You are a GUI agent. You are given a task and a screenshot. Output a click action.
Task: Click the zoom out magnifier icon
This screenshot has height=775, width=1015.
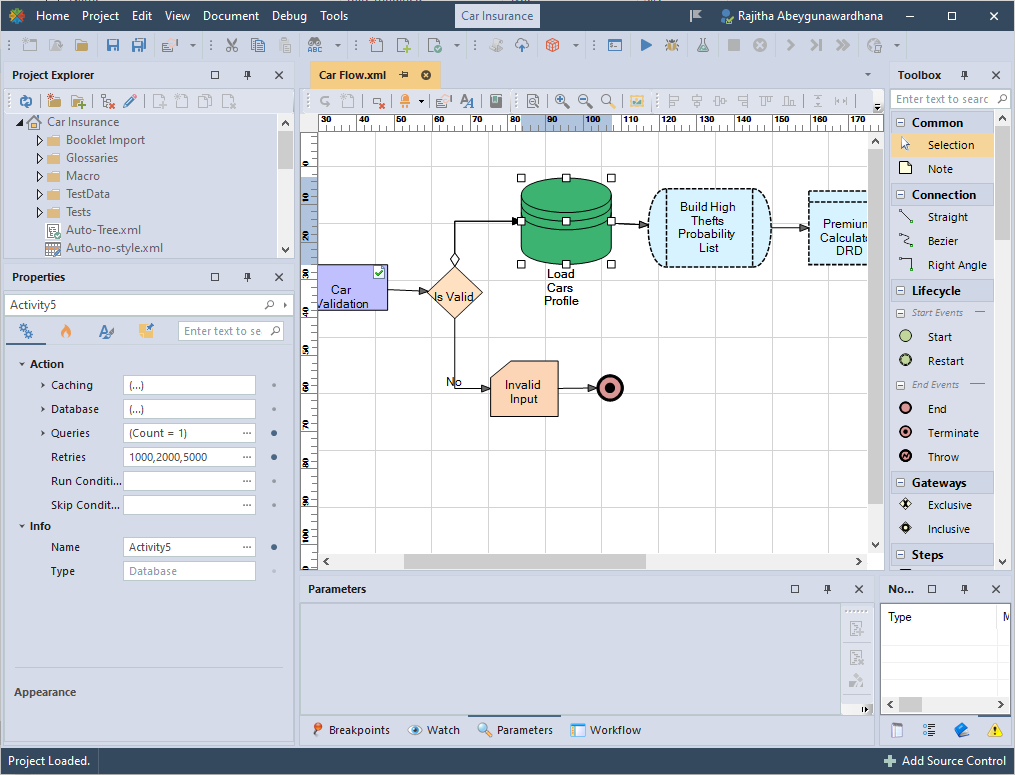pyautogui.click(x=585, y=101)
